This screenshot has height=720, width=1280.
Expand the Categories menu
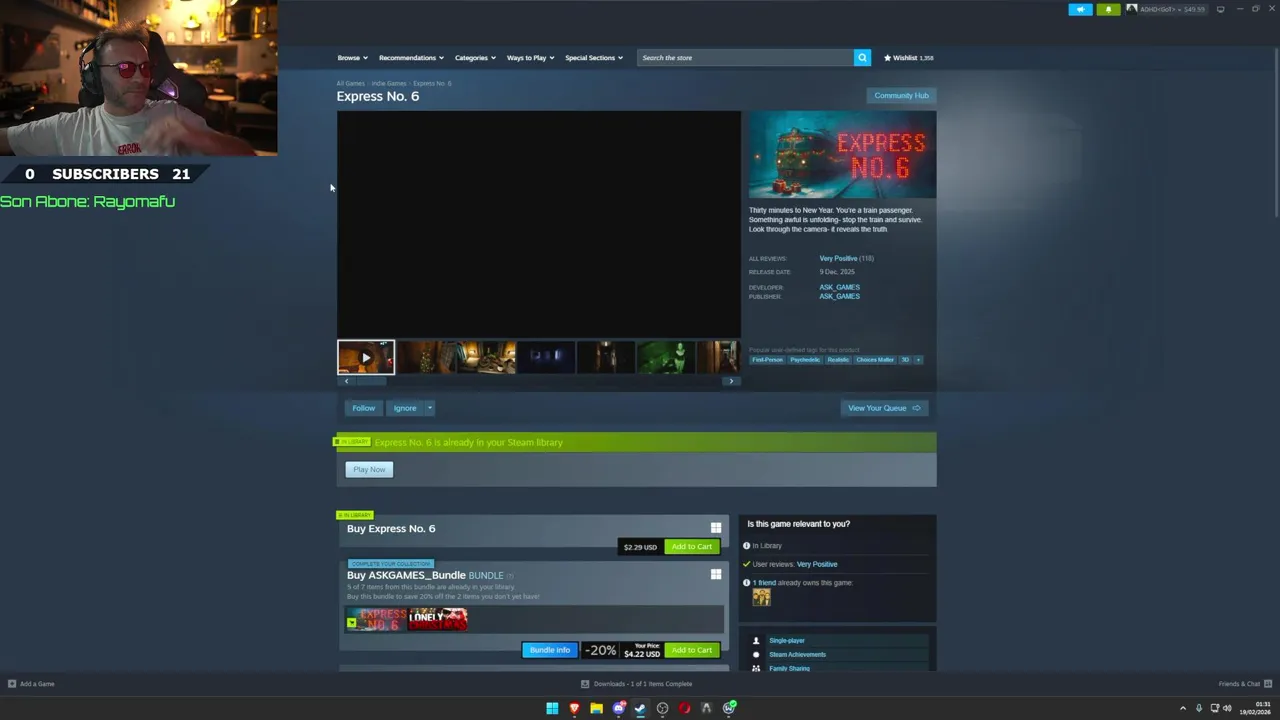475,58
